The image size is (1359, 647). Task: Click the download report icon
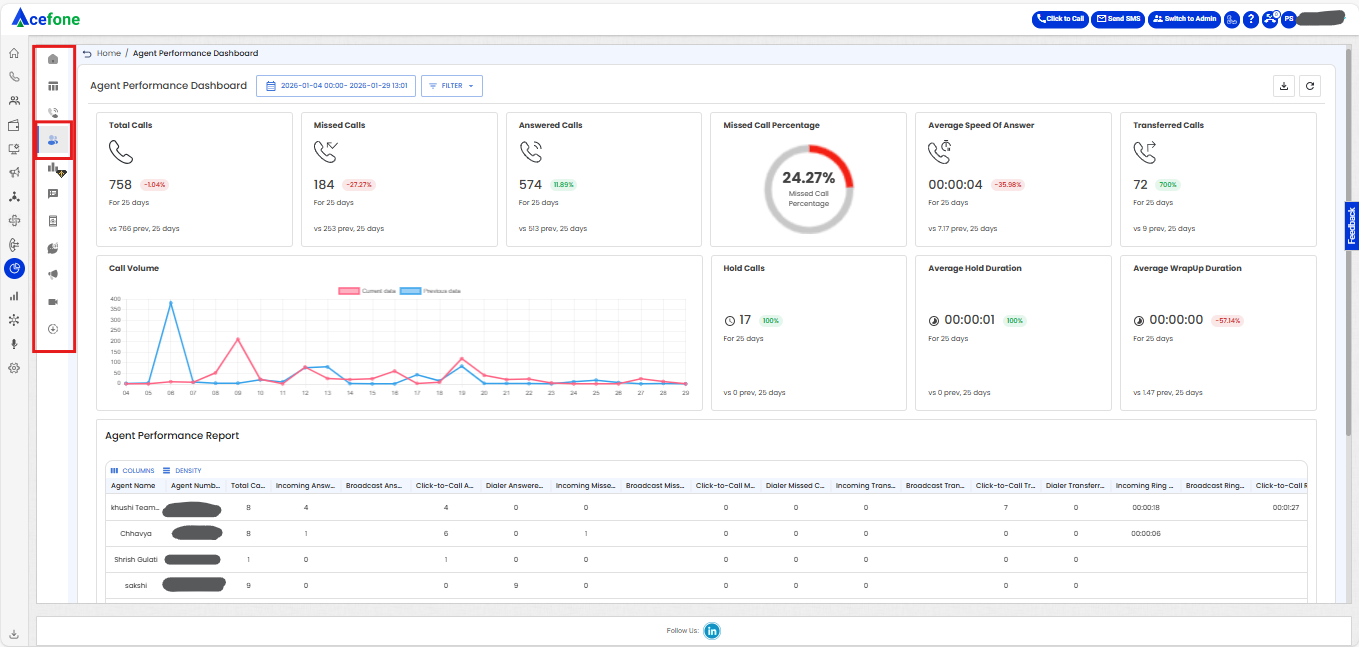[x=1284, y=86]
